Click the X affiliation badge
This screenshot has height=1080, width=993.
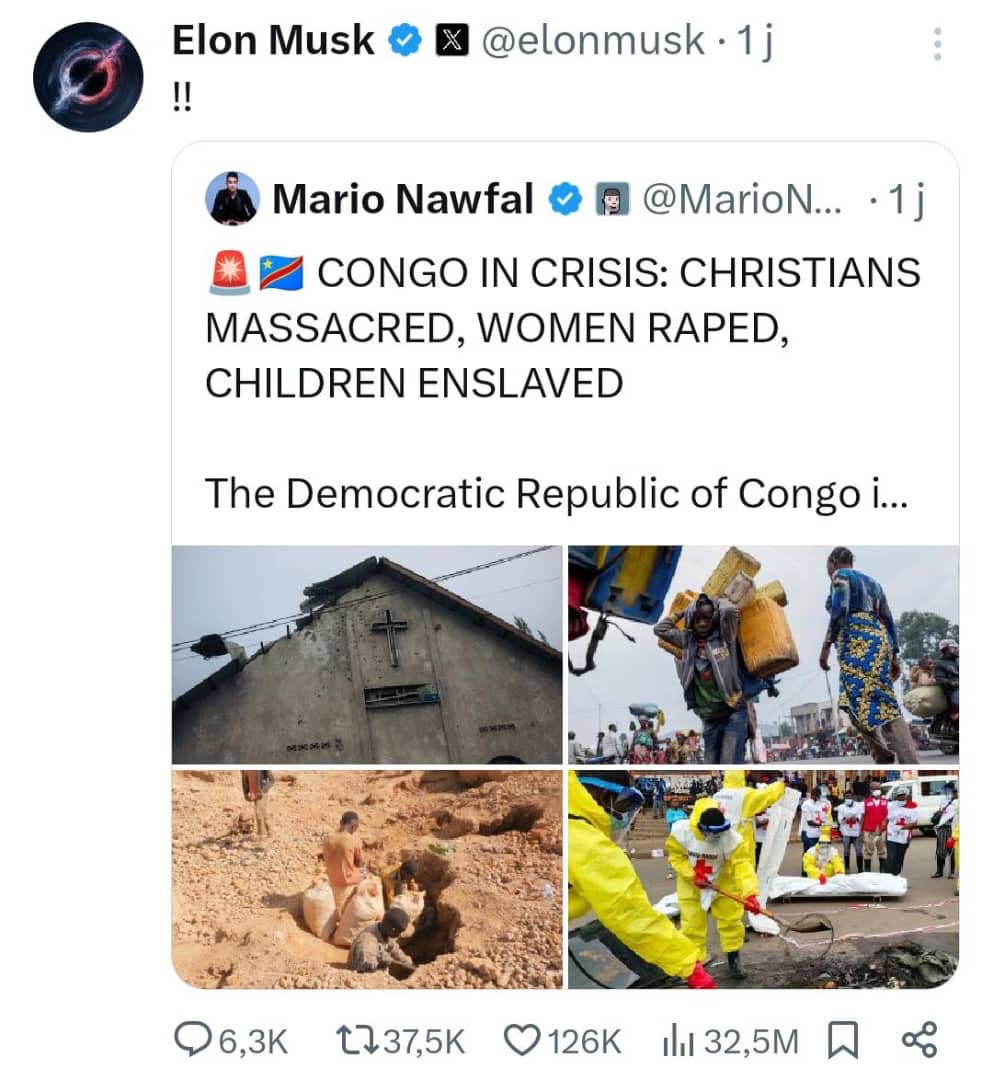[x=452, y=41]
